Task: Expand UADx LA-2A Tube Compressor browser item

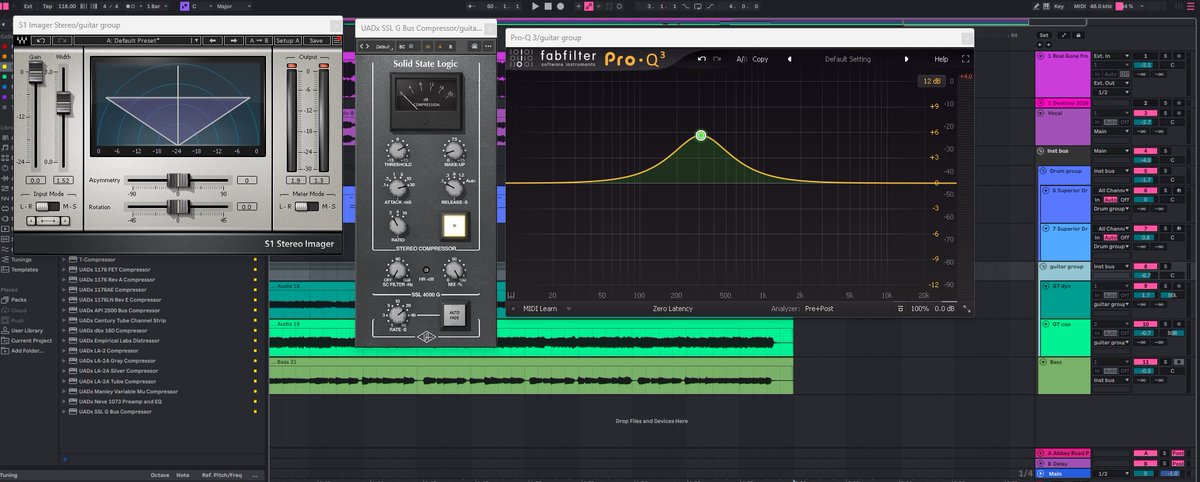Action: 64,381
